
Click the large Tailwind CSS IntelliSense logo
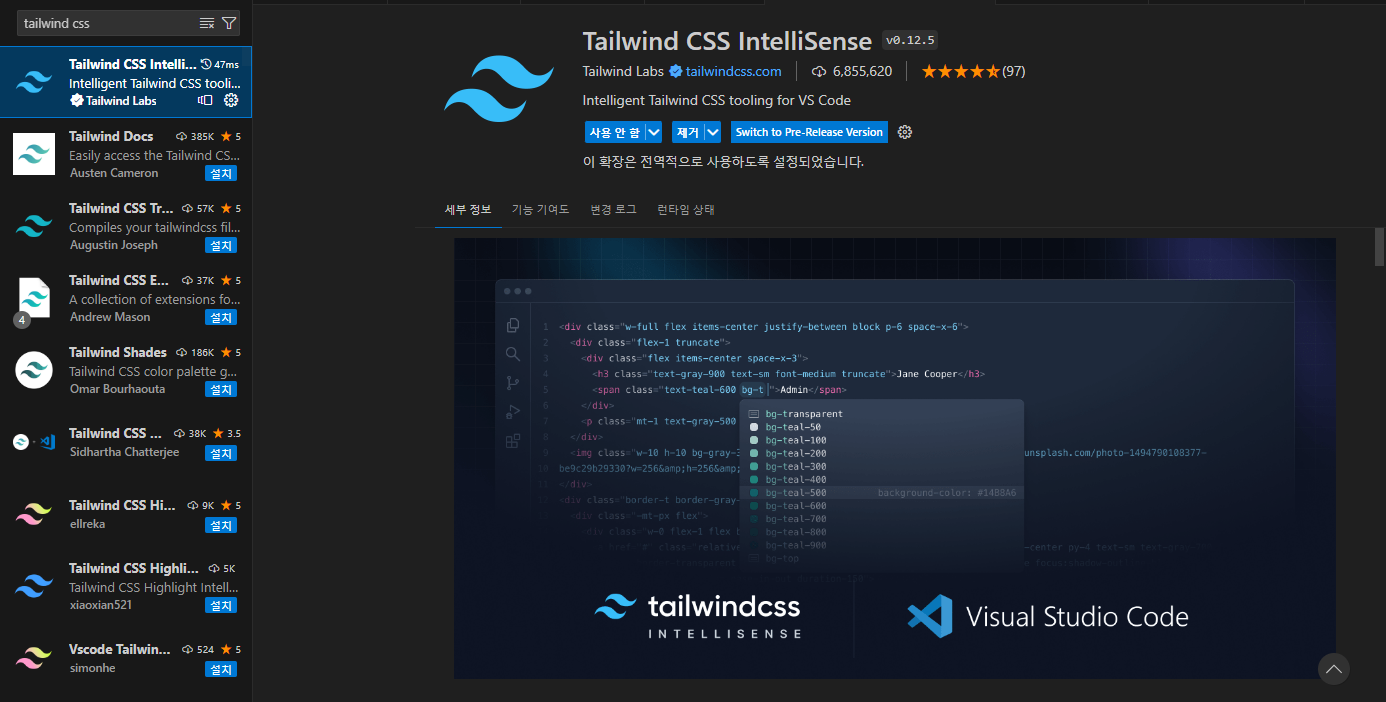point(500,87)
